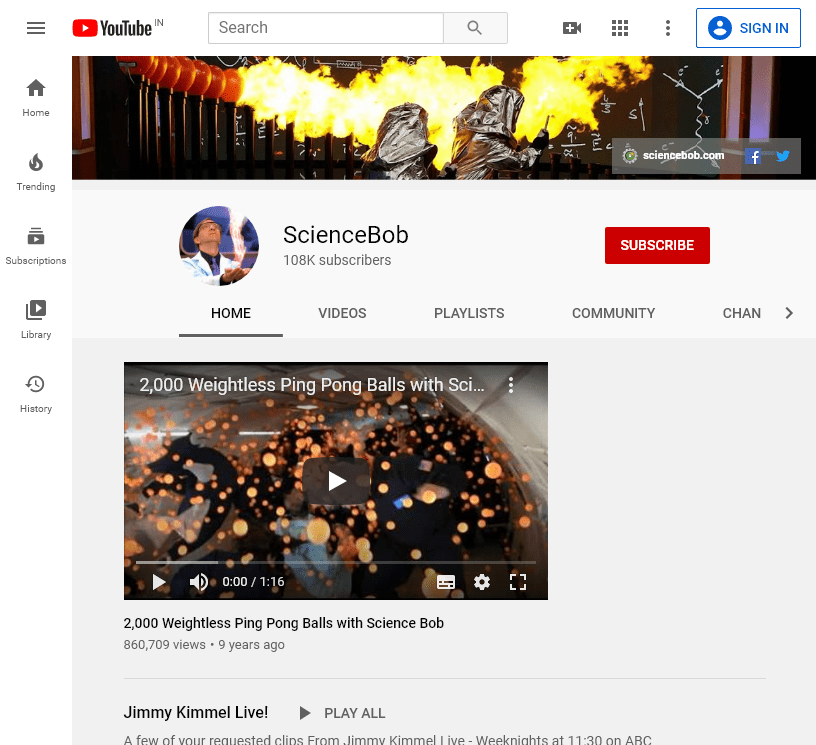Switch to the VIDEOS tab
The image size is (816, 745).
click(x=342, y=313)
